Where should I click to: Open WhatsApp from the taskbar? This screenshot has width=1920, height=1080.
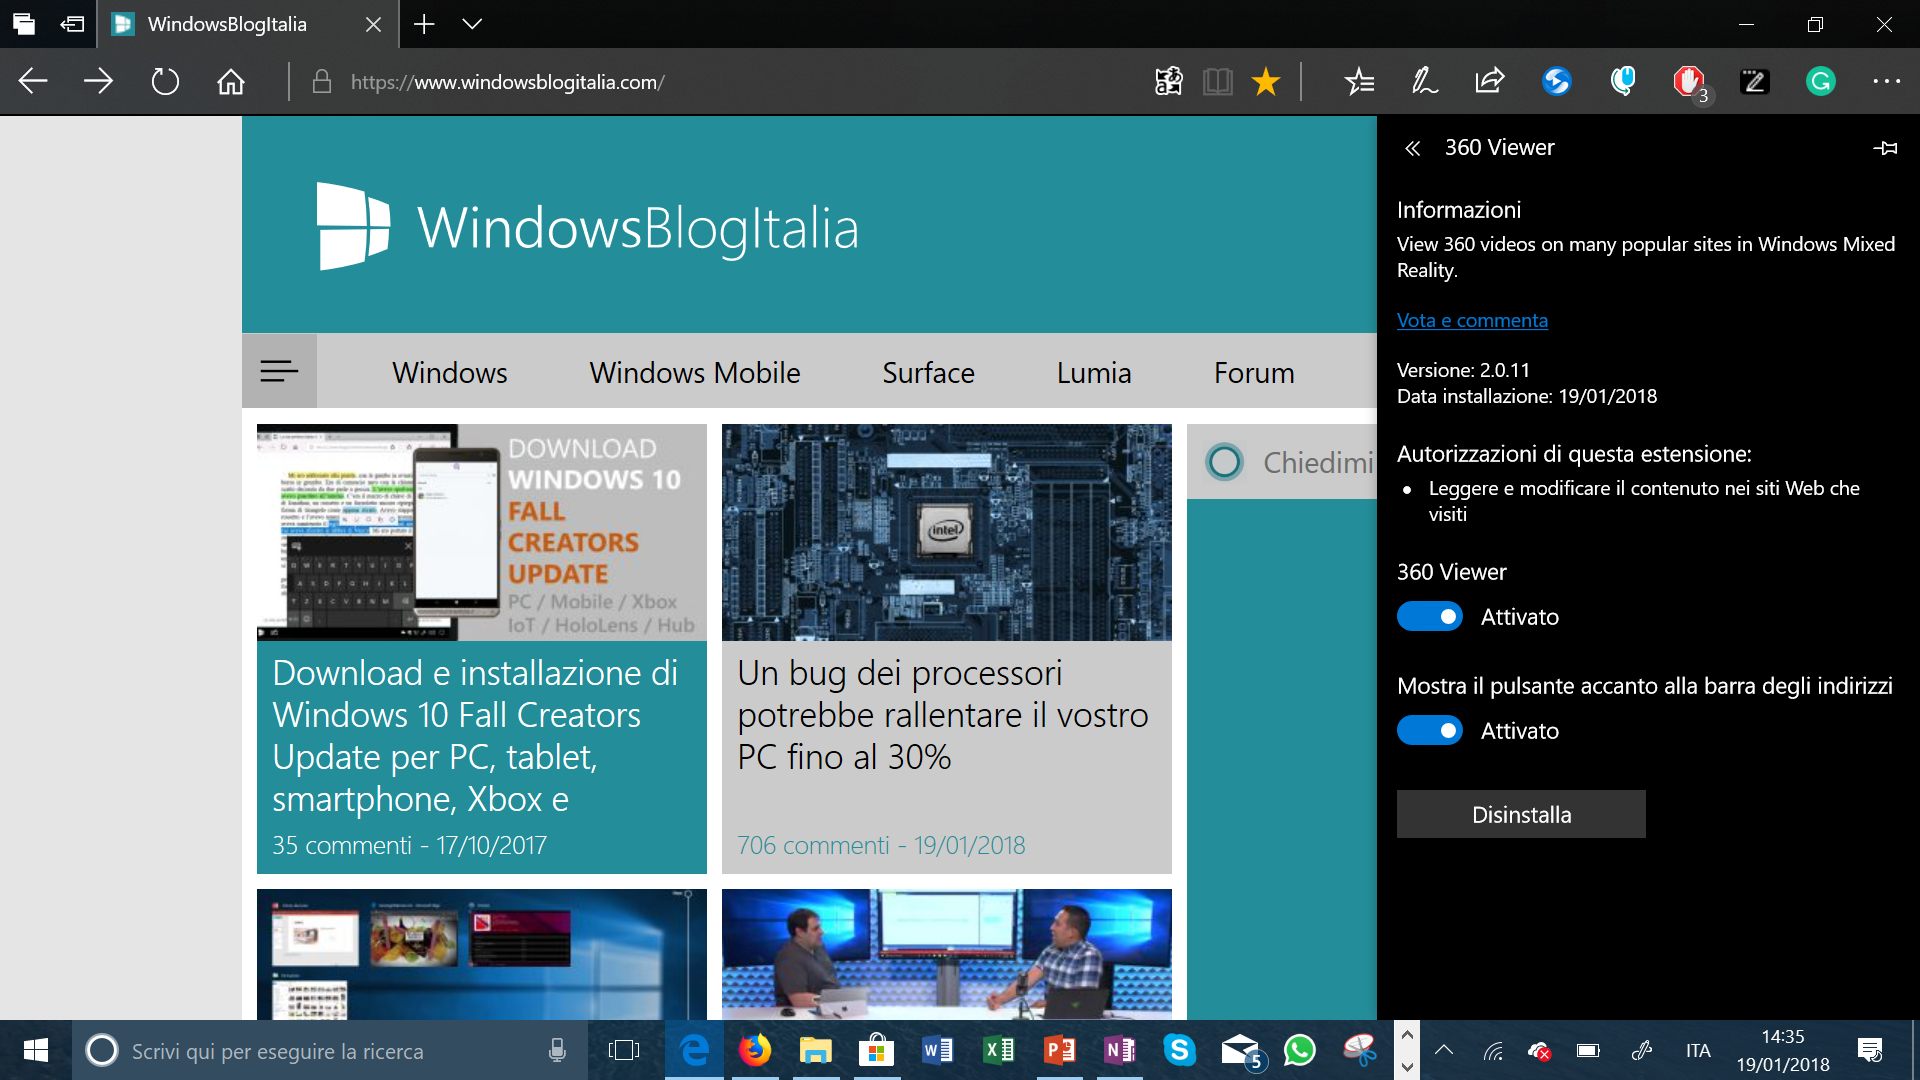1300,1050
